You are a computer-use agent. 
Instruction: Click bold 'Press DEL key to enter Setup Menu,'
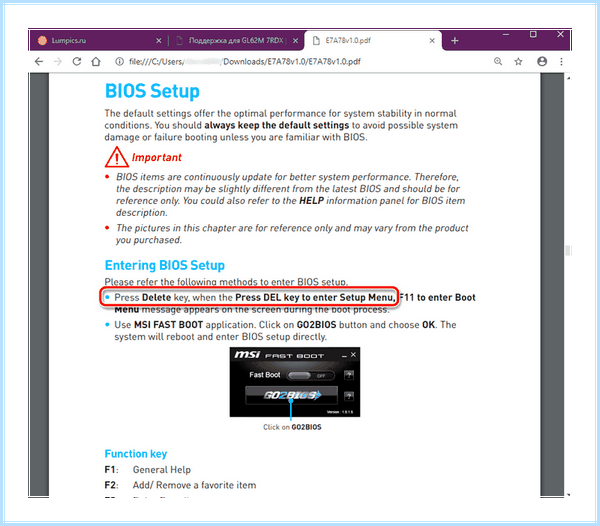316,298
